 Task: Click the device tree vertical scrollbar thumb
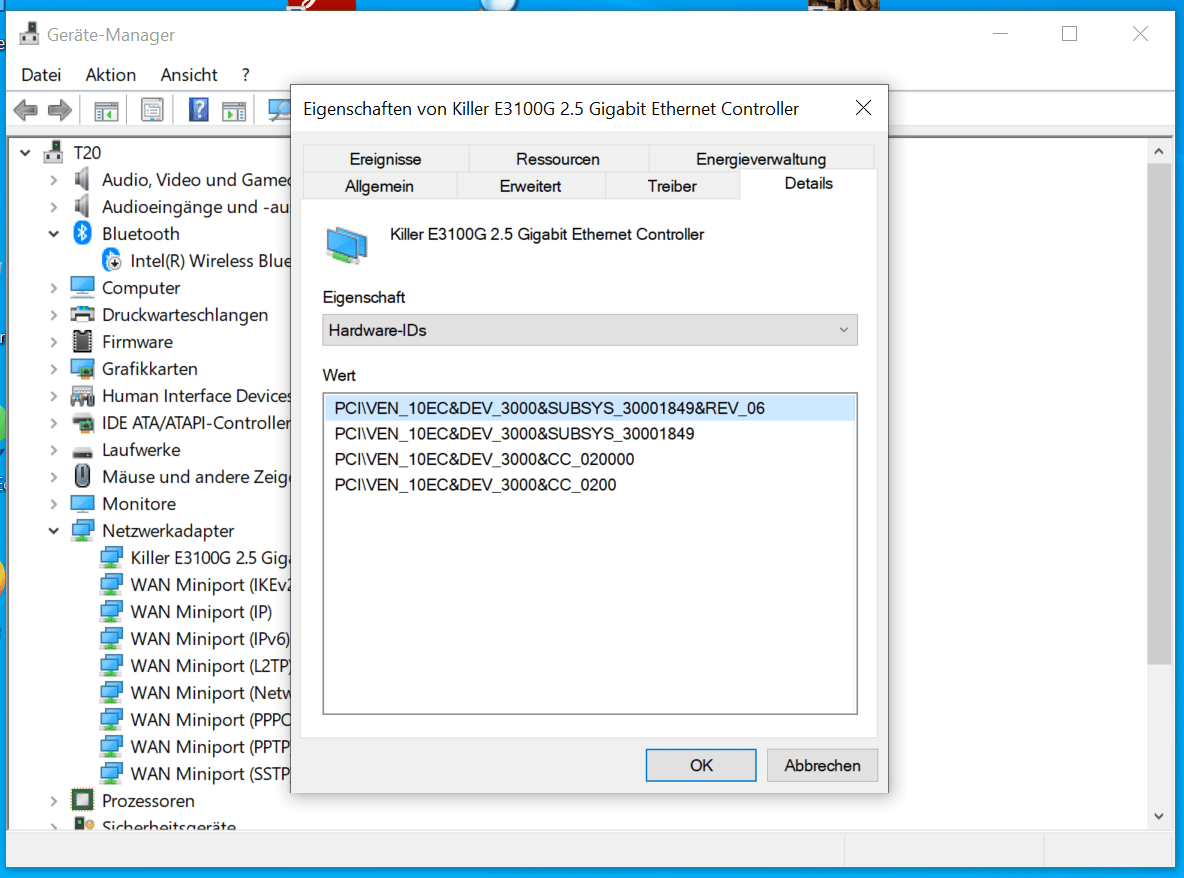point(1158,414)
